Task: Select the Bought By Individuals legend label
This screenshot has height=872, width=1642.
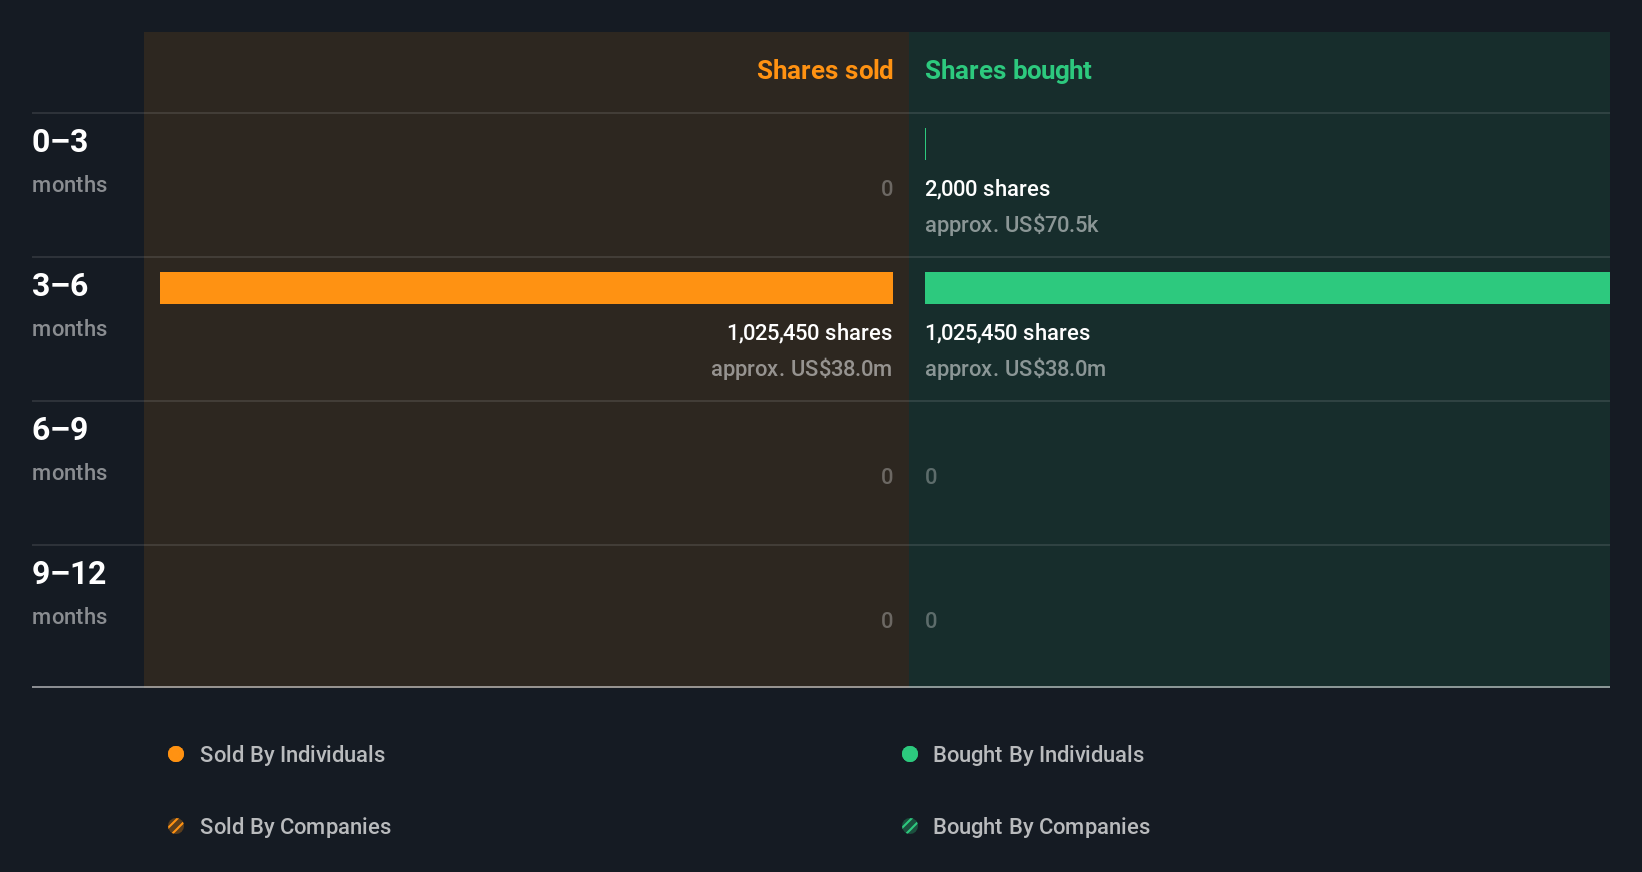Action: [x=1038, y=754]
